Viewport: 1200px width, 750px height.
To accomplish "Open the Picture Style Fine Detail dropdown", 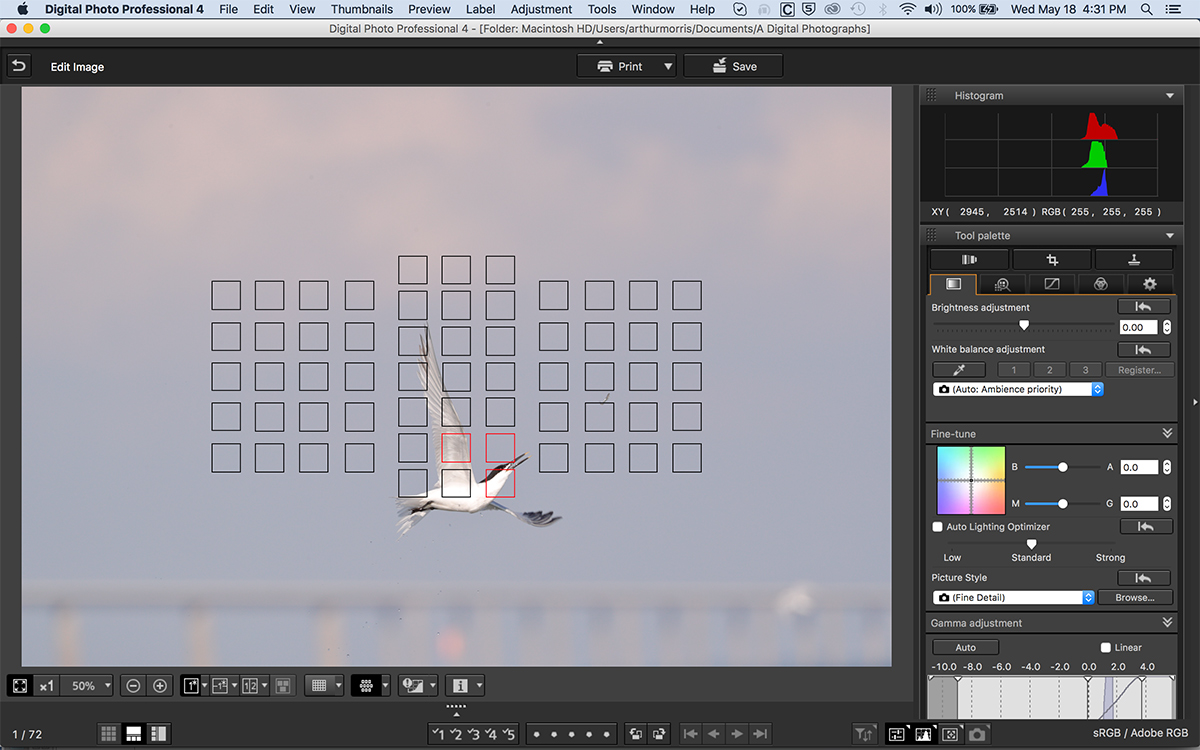I will [x=1014, y=597].
